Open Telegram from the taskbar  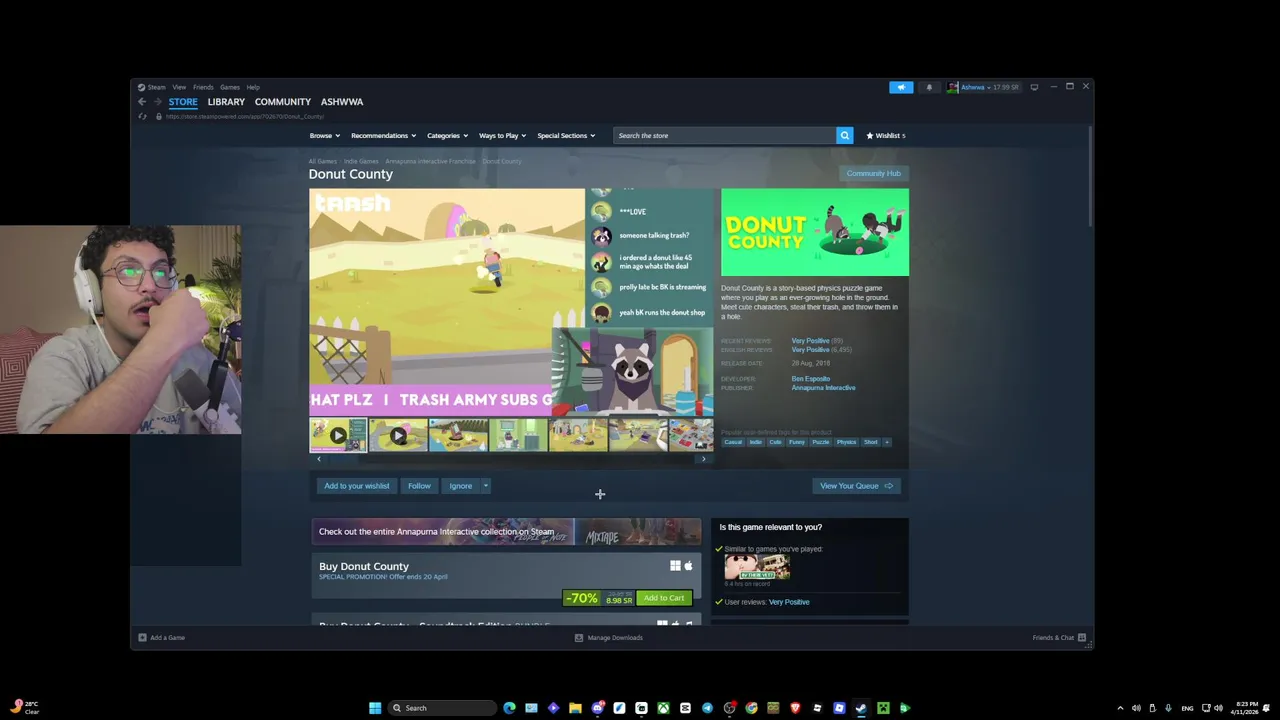coord(707,708)
